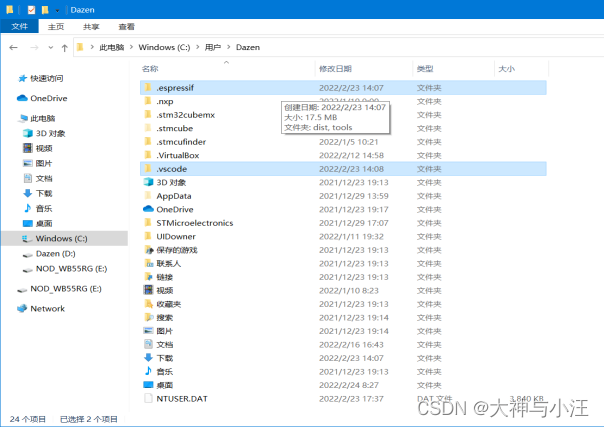Click the 链接 folder icon
Viewport: 604px width, 427px height.
[148, 277]
